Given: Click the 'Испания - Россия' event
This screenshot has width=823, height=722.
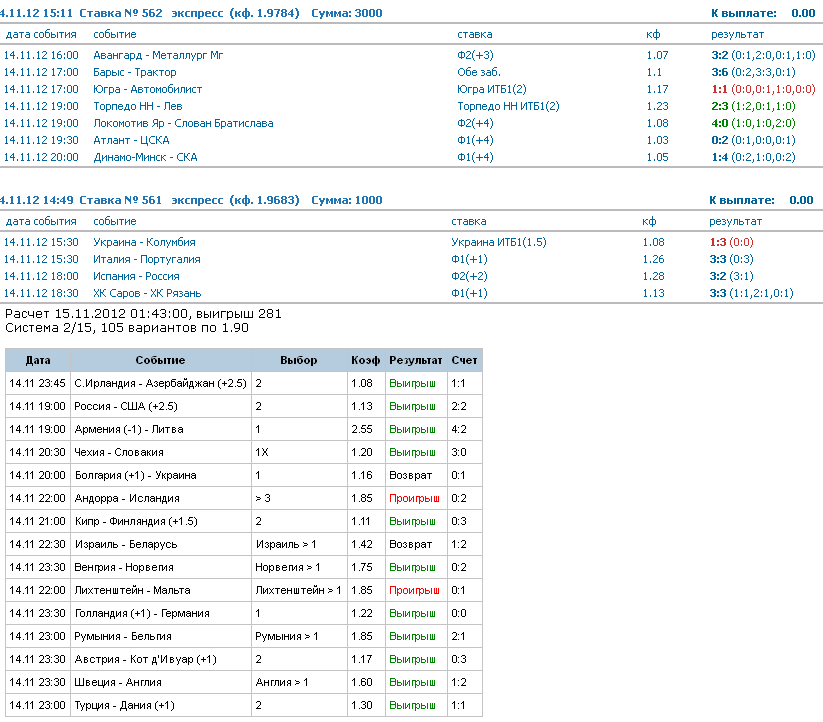Looking at the screenshot, I should coord(136,276).
